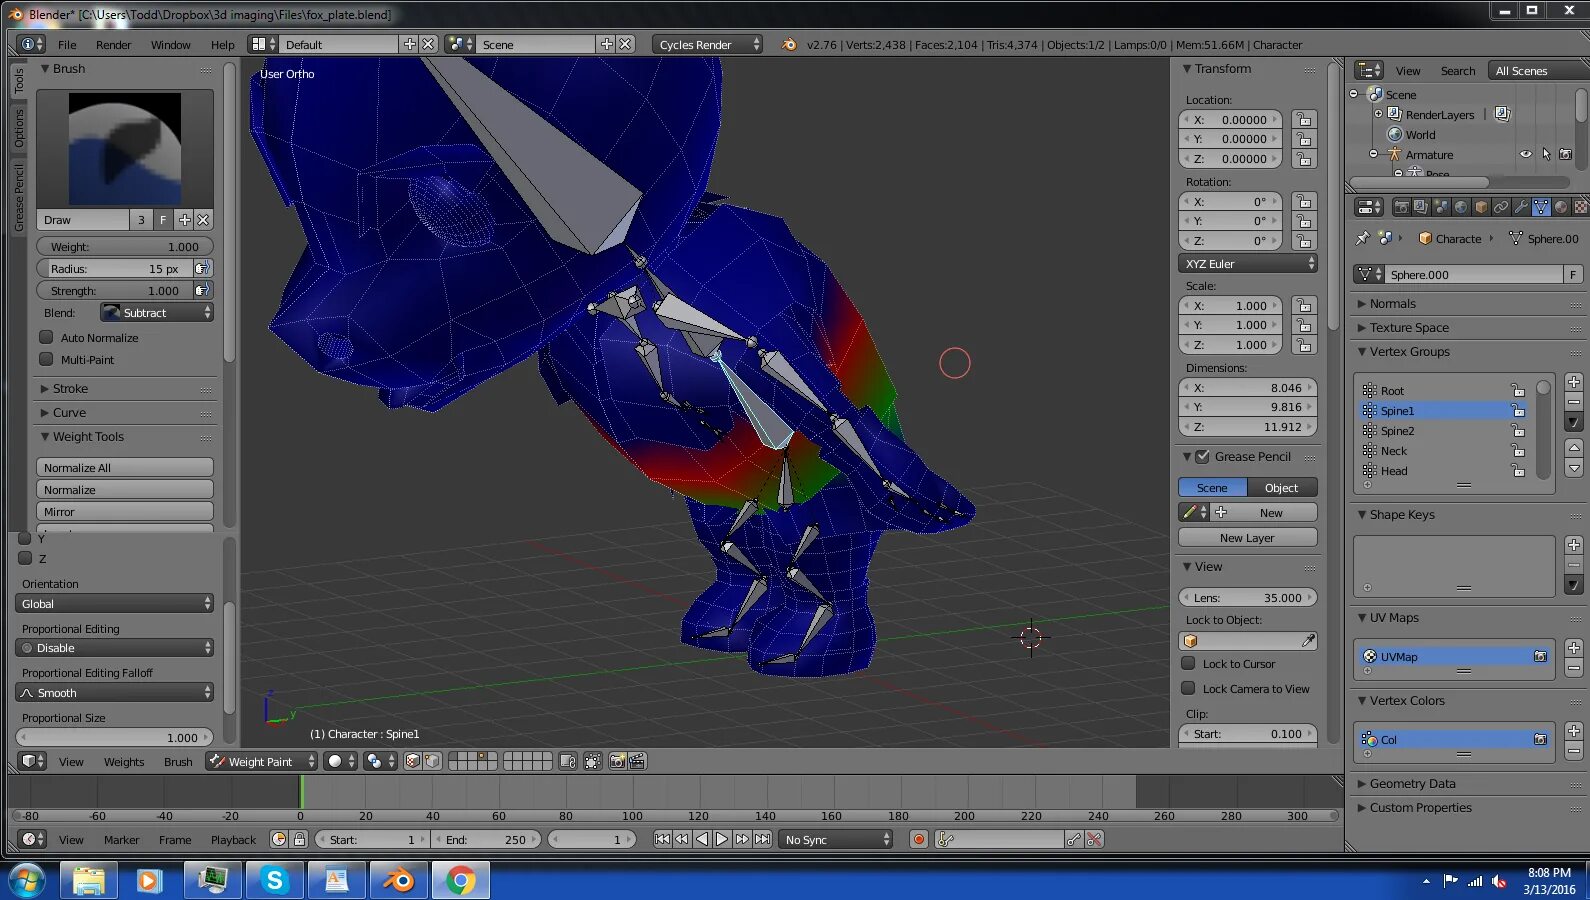
Task: Toggle Armature selectability cursor icon in outliner
Action: click(x=1546, y=154)
